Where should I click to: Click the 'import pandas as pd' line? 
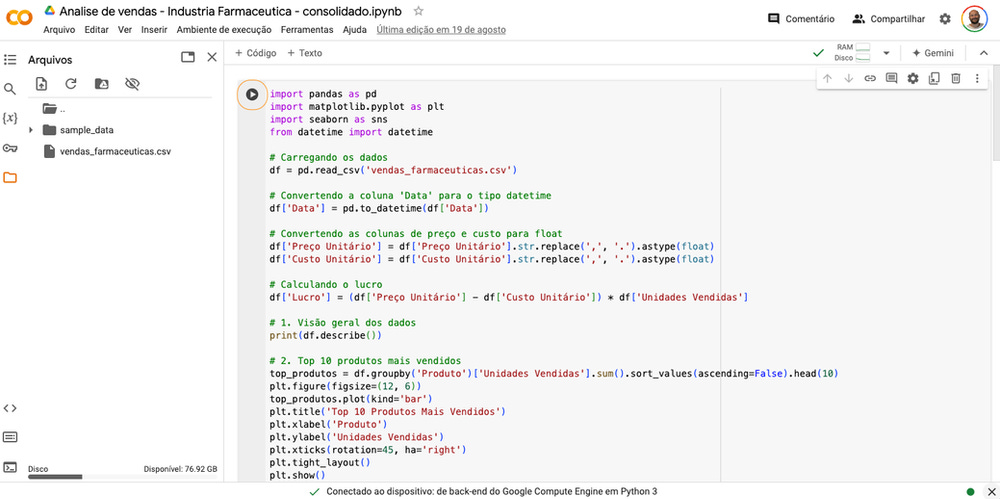[x=323, y=94]
